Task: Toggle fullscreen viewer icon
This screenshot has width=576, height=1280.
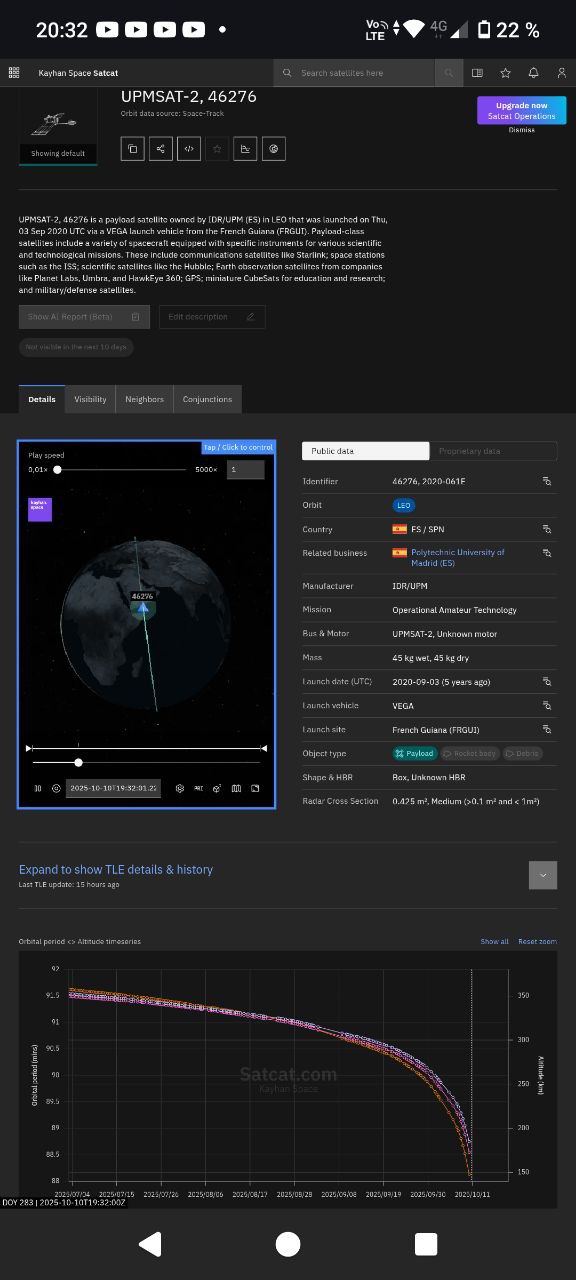Action: 255,788
